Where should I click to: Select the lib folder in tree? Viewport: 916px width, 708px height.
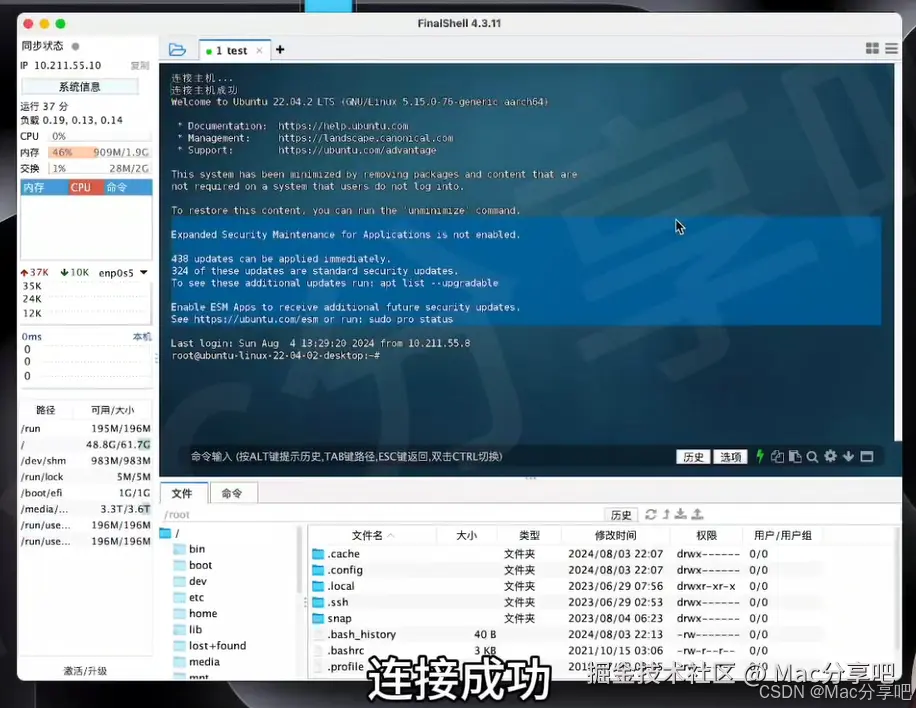click(x=188, y=629)
